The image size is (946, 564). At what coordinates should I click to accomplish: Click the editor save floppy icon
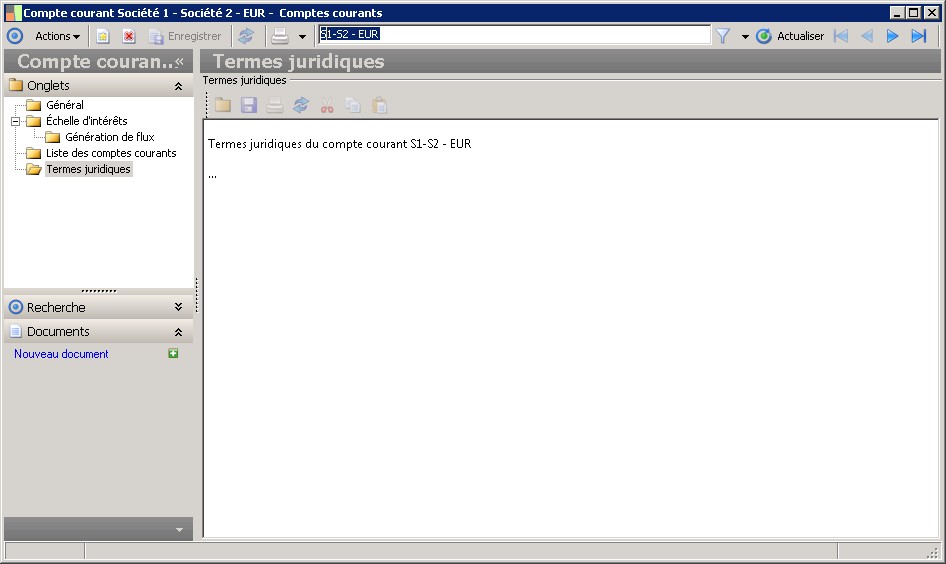coord(249,106)
